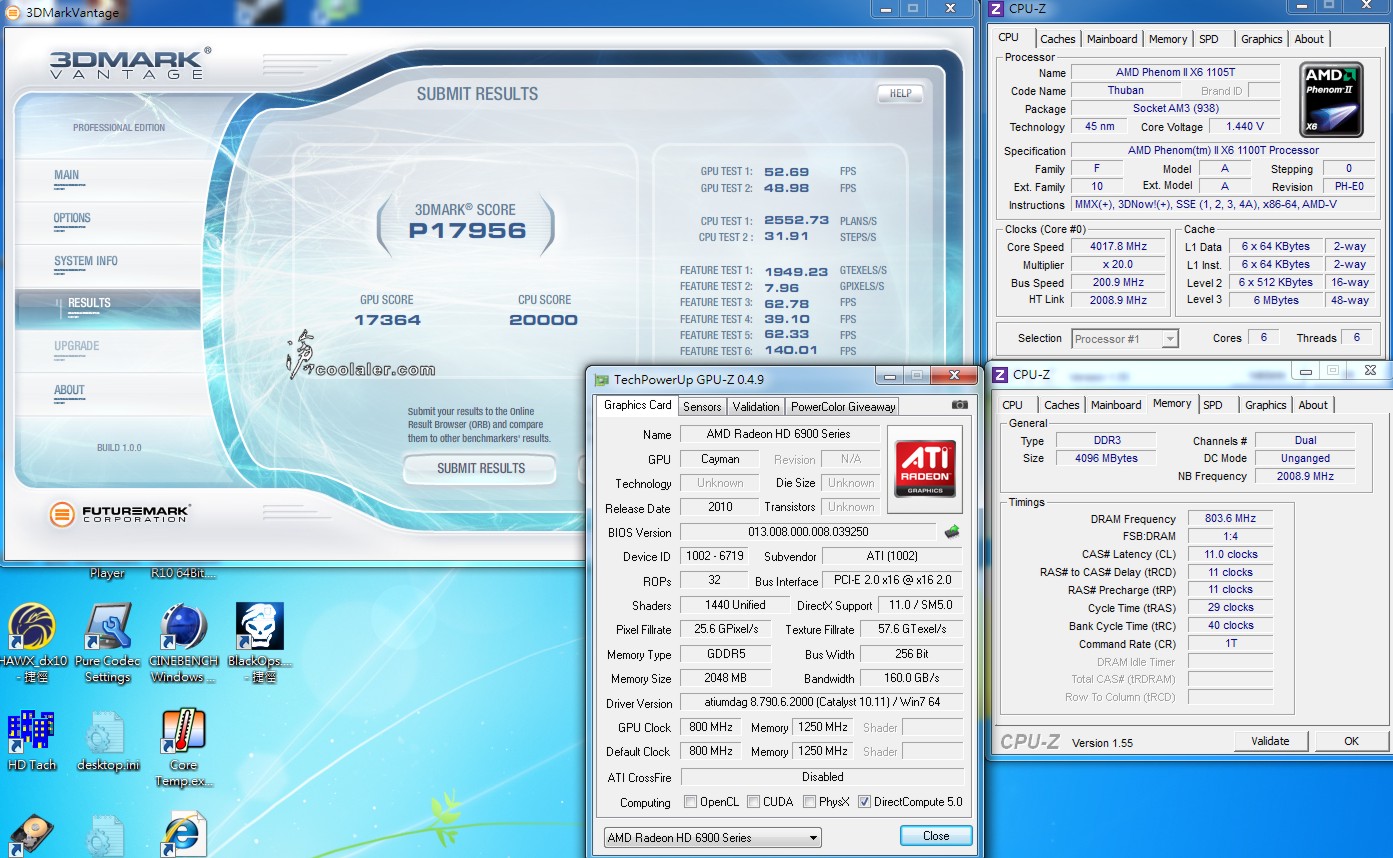Click title bar icon of CPU-Z processor window
Screen dimensions: 1393x858
coord(997,10)
